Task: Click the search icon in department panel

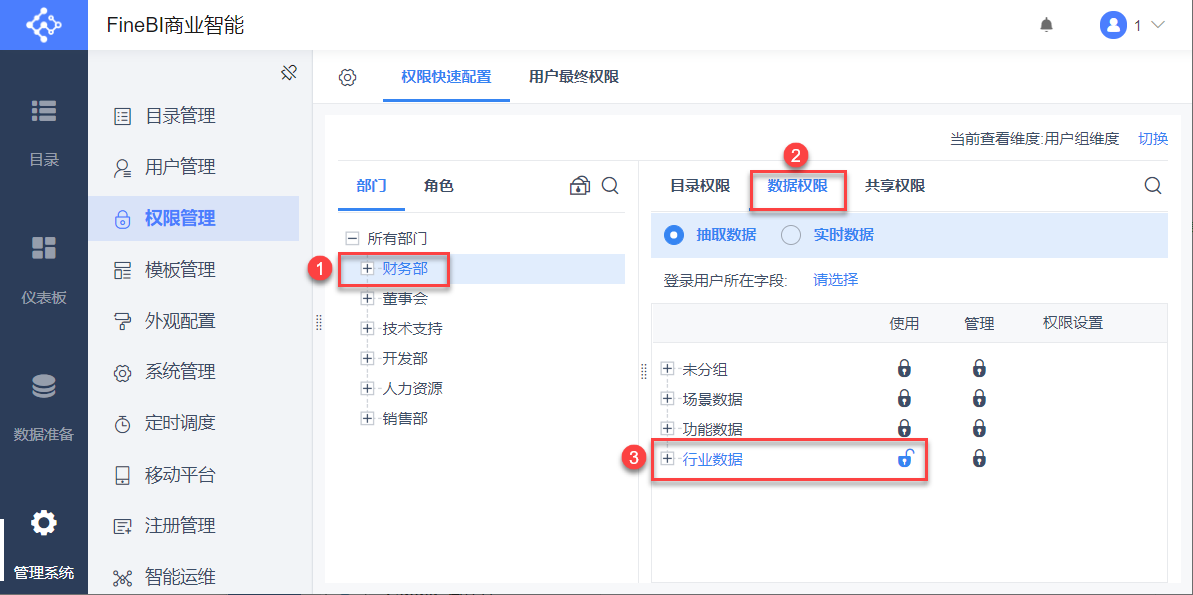Action: coord(610,186)
